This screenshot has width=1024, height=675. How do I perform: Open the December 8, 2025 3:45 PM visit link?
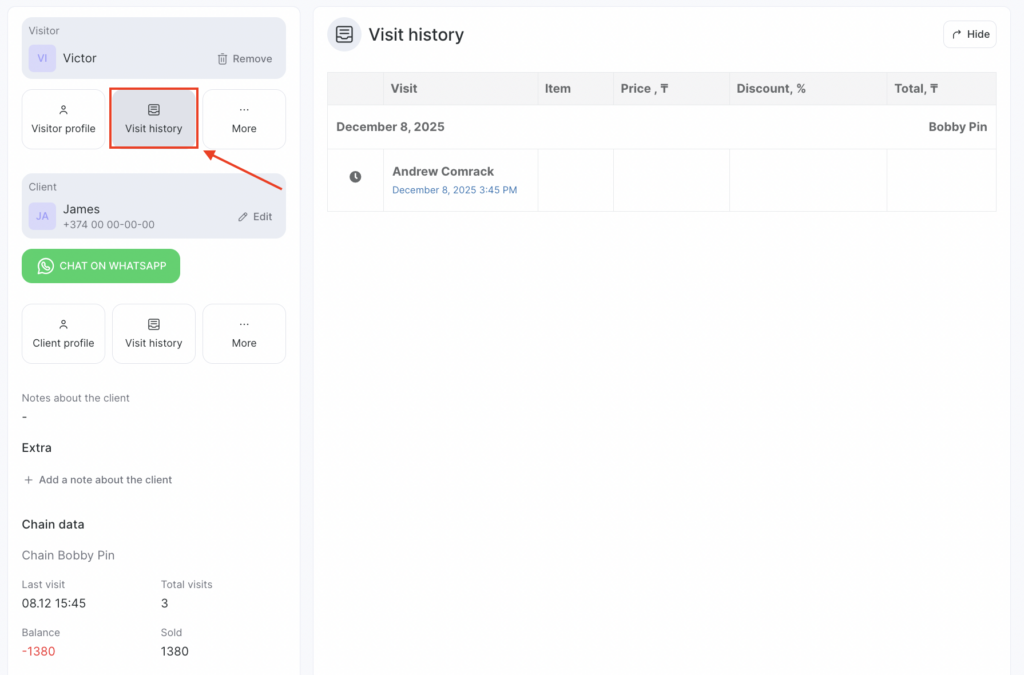tap(454, 190)
